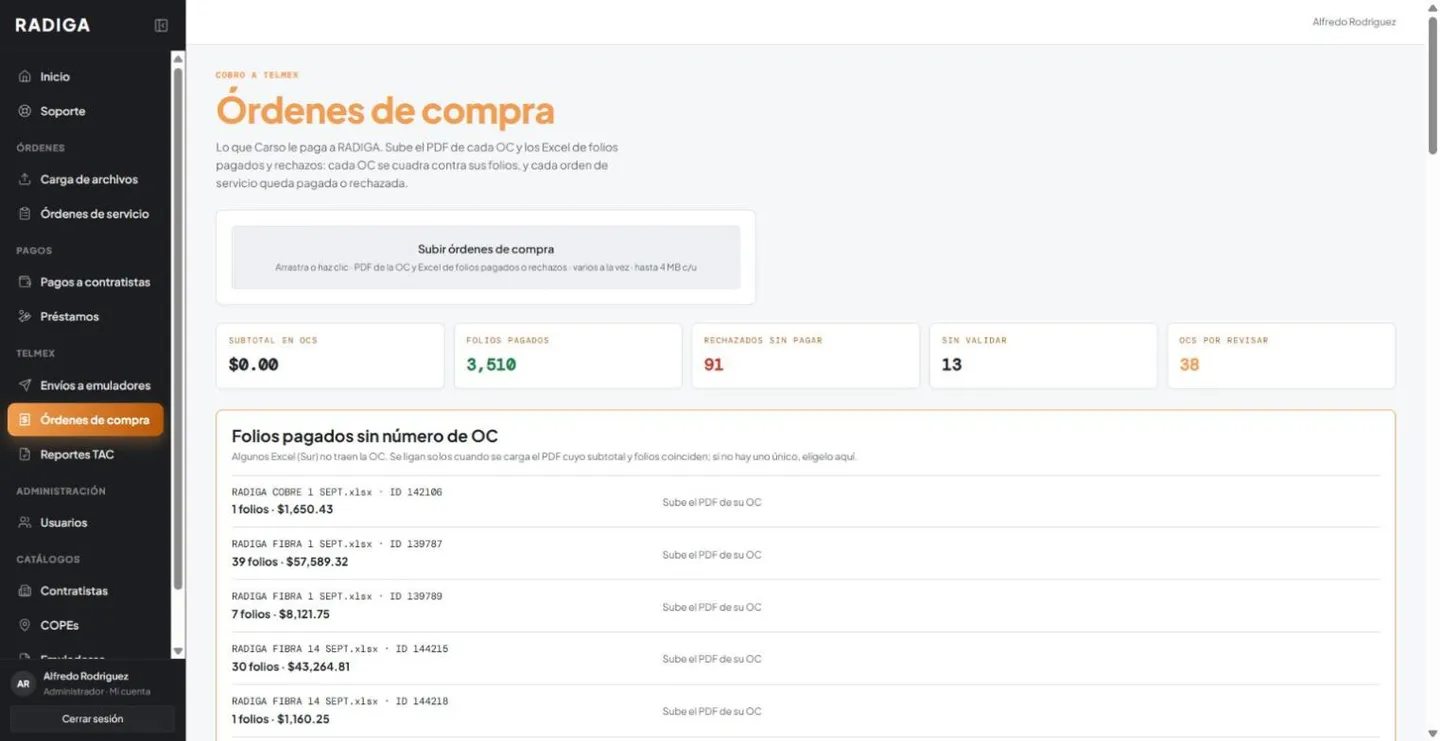
Task: Click the lifebuoy icon beside Soporte
Action: click(x=25, y=111)
